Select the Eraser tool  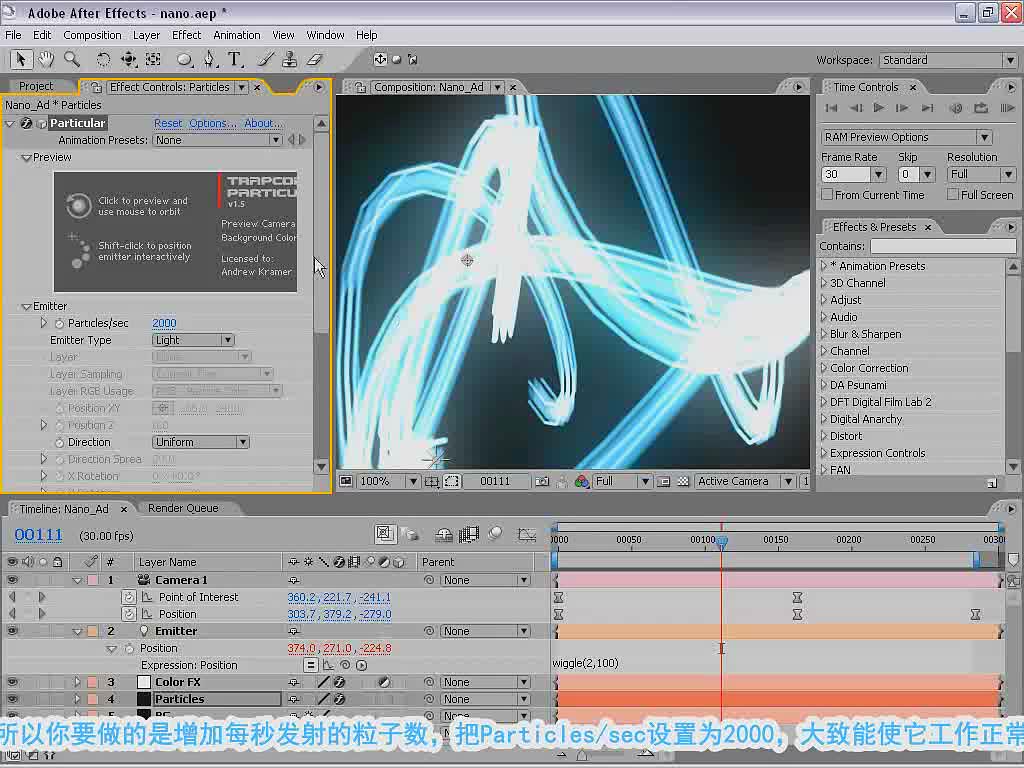pos(315,59)
